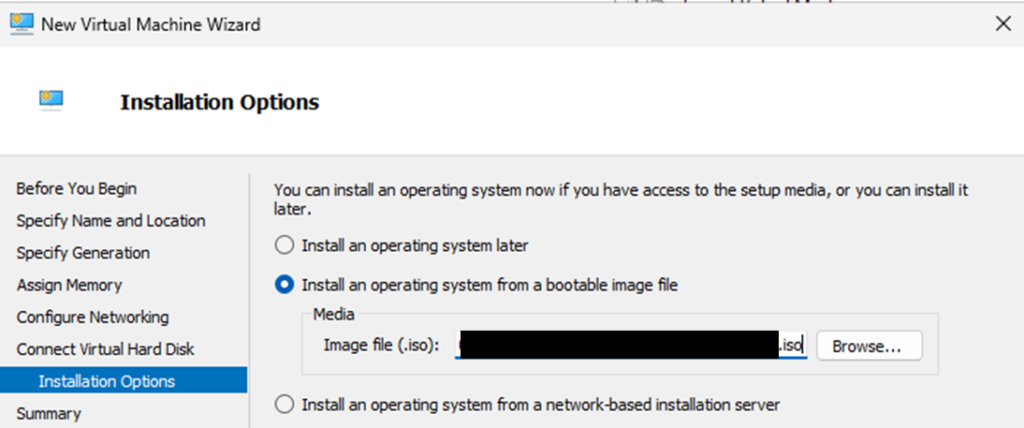Select Installation Options in the sidebar
1024x428 pixels.
106,381
